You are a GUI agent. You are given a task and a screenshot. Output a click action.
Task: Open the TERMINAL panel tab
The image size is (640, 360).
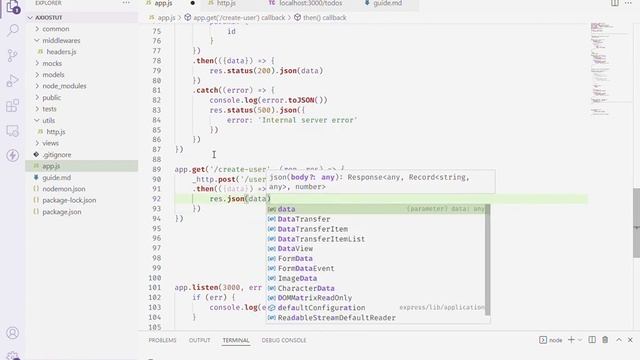pos(236,340)
